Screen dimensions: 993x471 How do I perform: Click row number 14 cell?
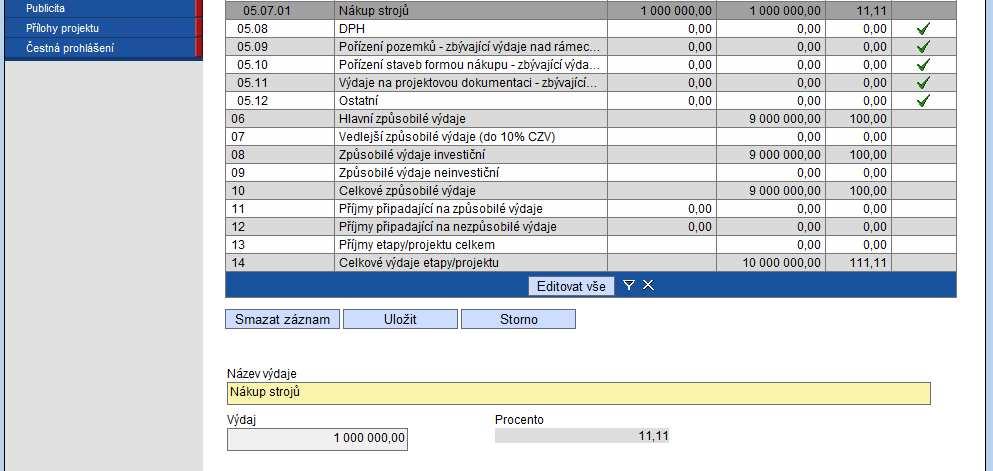click(280, 263)
